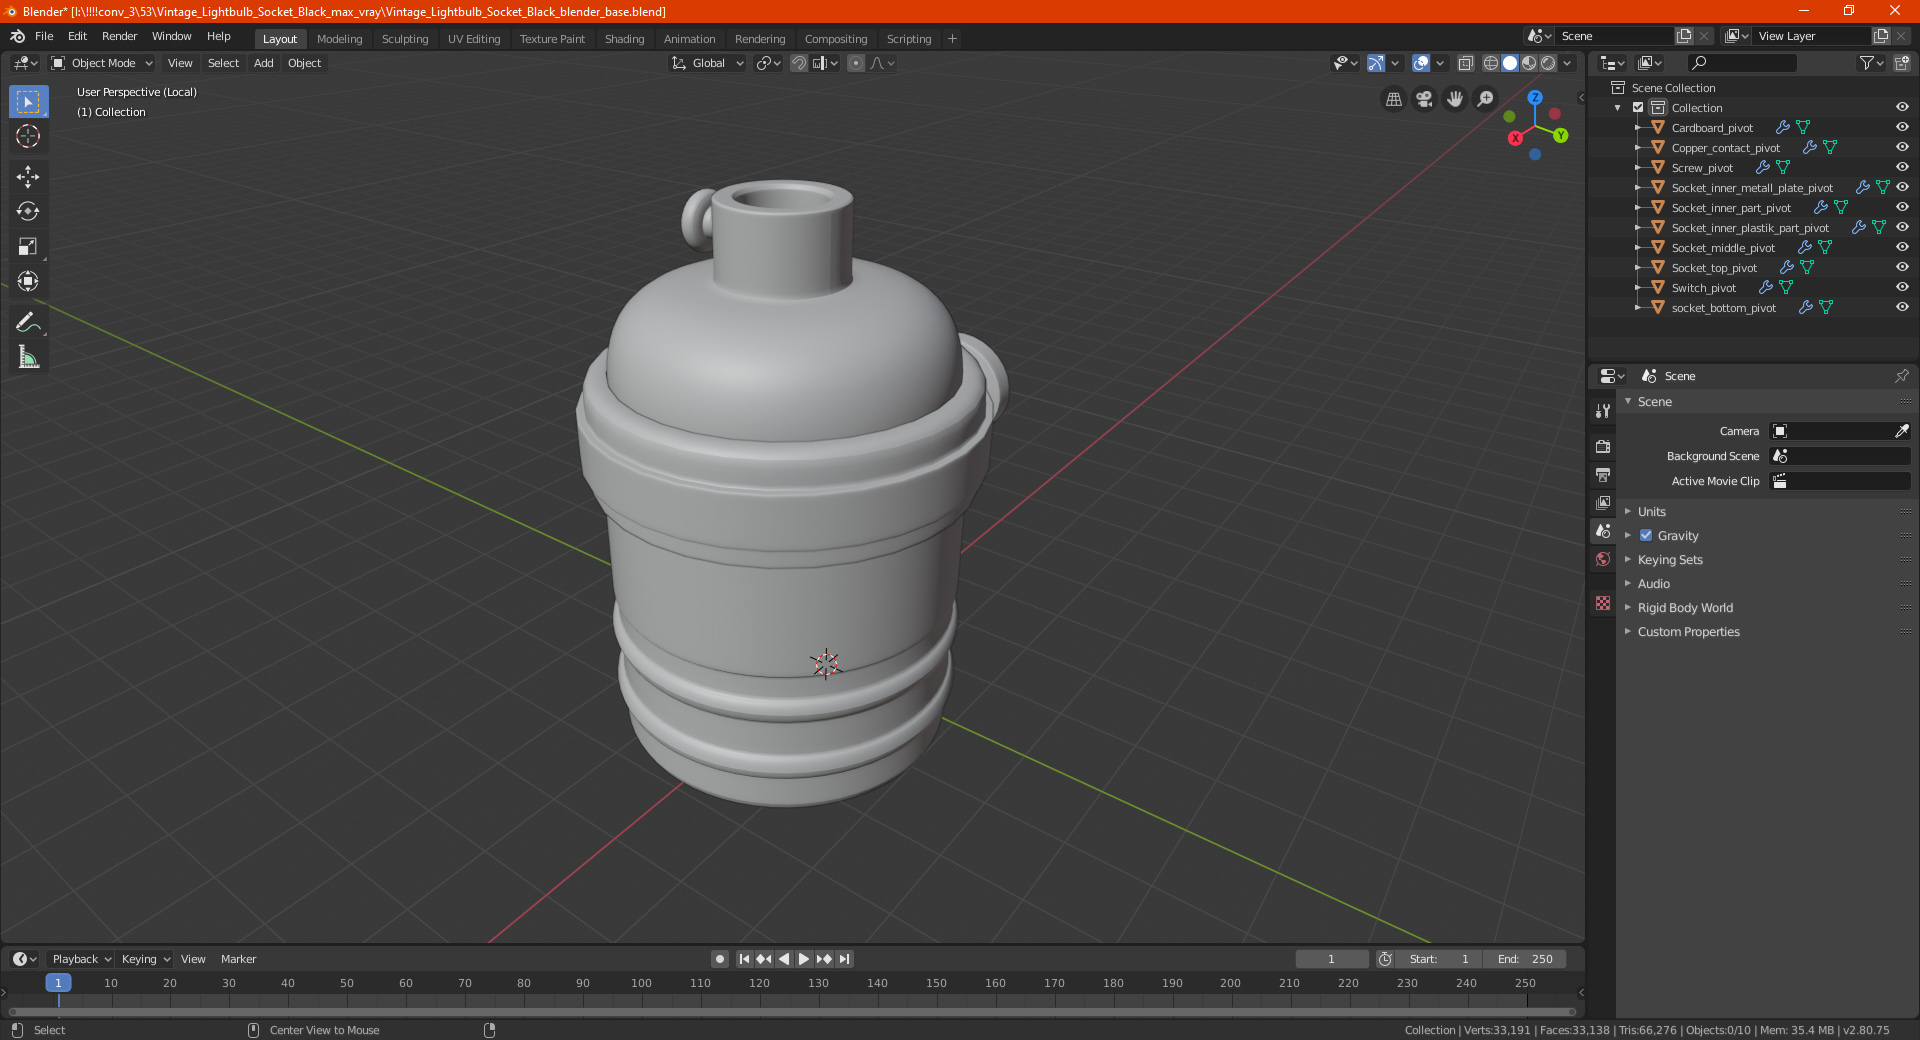Select the Select Box tool

coord(28,102)
